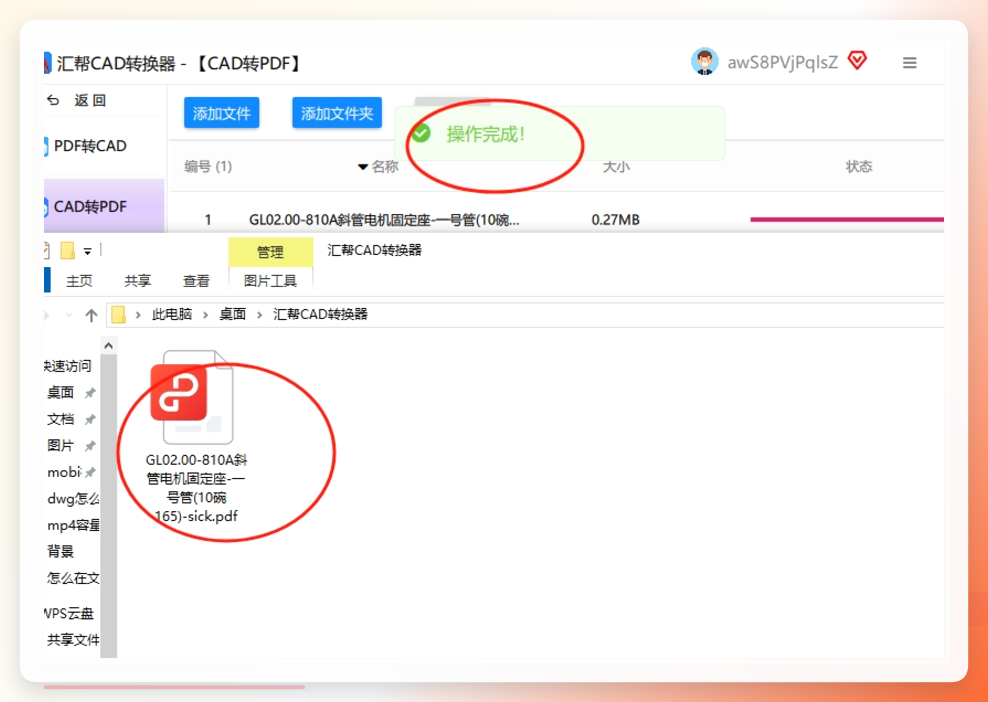The width and height of the screenshot is (988, 702).
Task: Click the Explorer up-directory arrow
Action: coord(91,315)
